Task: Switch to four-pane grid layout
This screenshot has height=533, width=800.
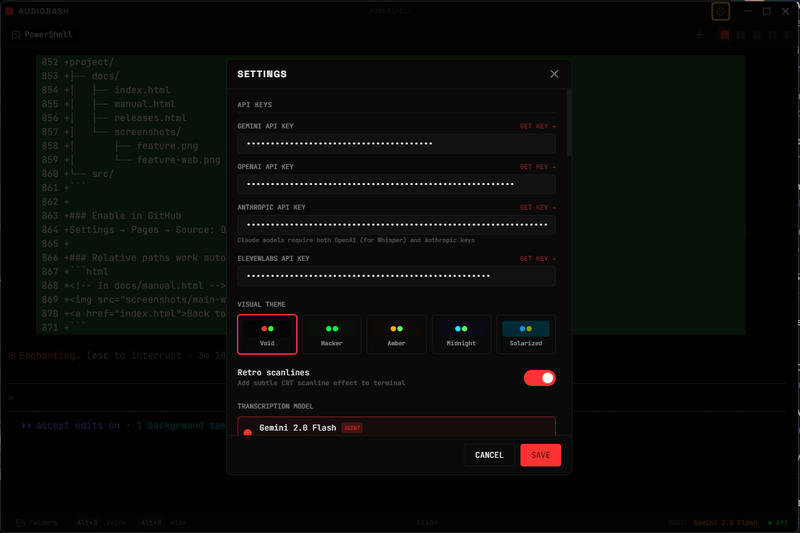Action: click(772, 35)
